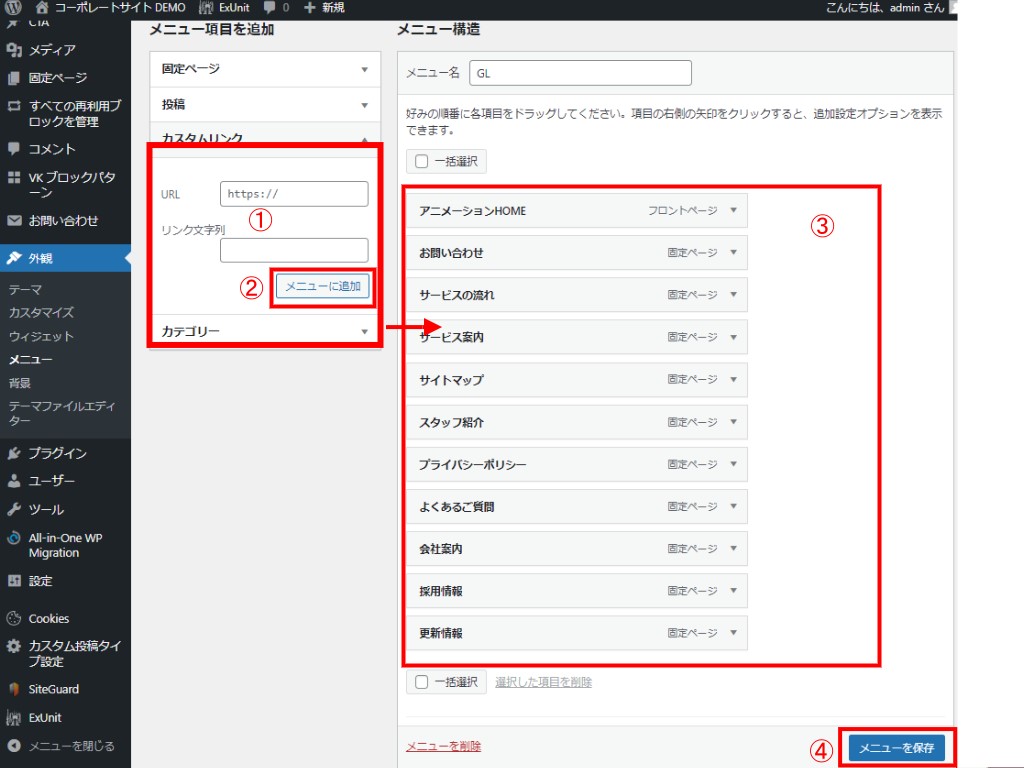Open the Users section icon
1024x768 pixels.
pos(14,481)
